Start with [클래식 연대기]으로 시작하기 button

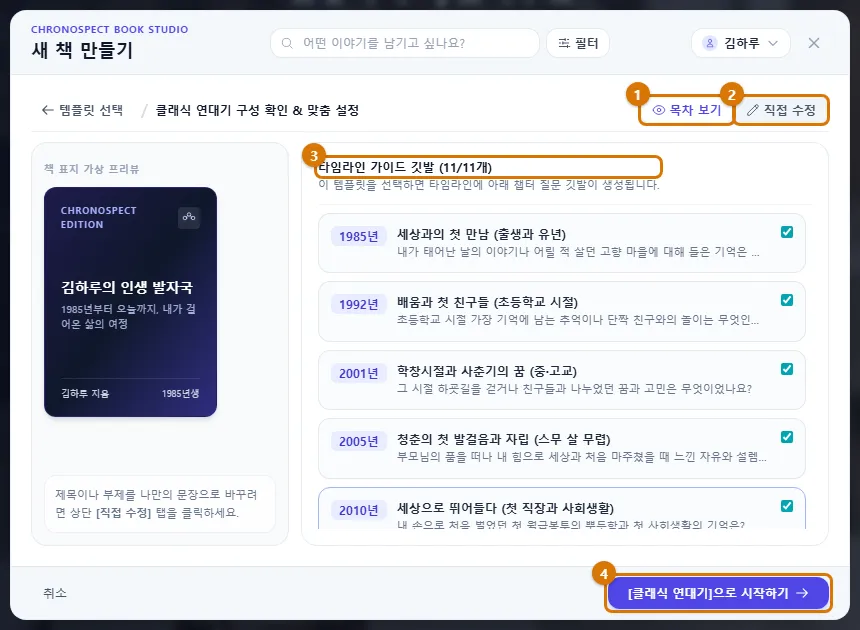pos(718,593)
